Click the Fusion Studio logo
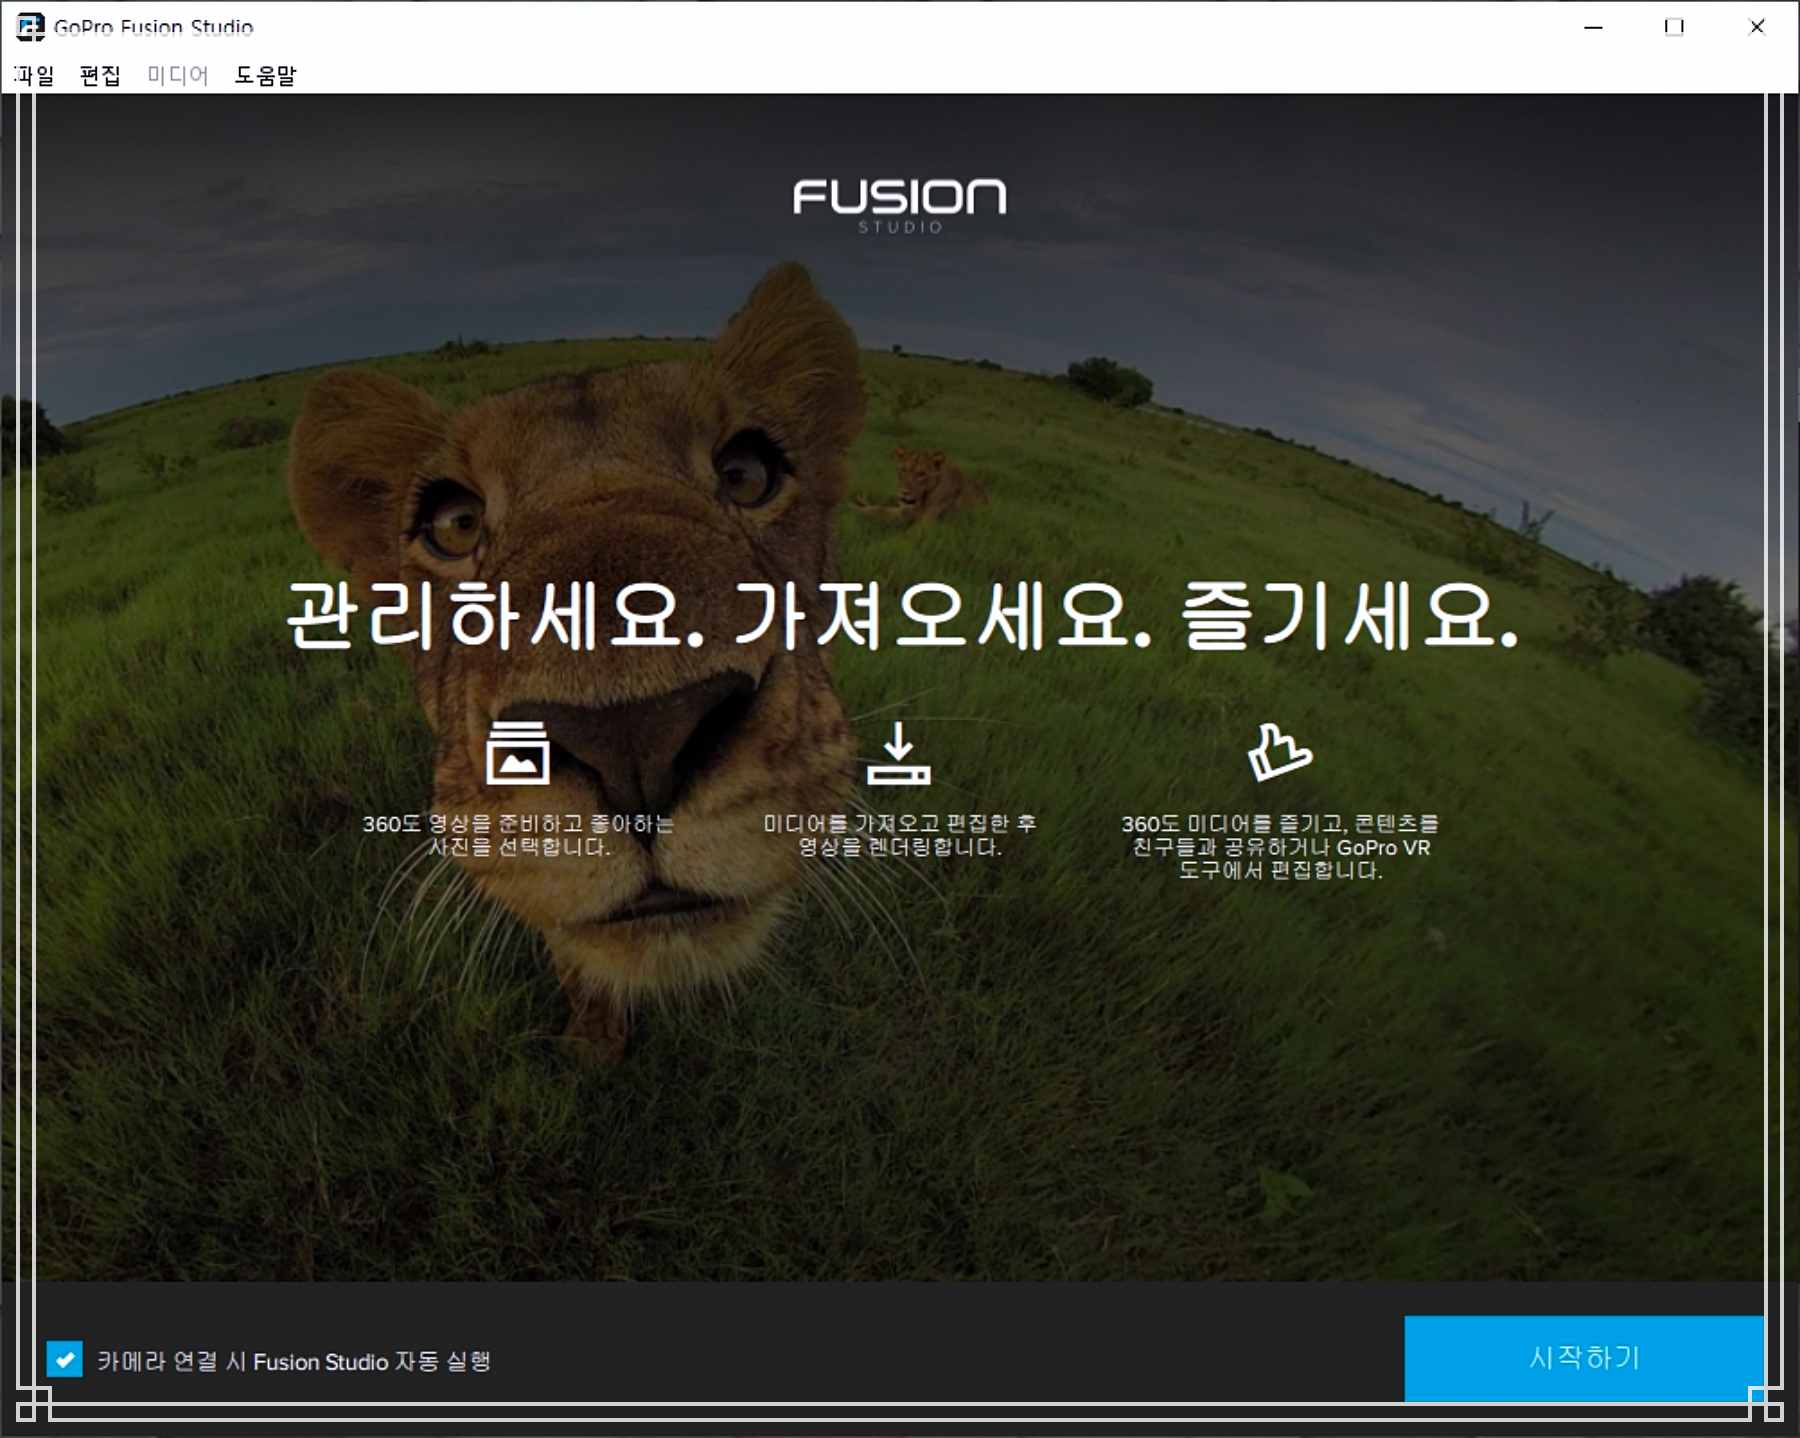The height and width of the screenshot is (1438, 1800). coord(900,206)
